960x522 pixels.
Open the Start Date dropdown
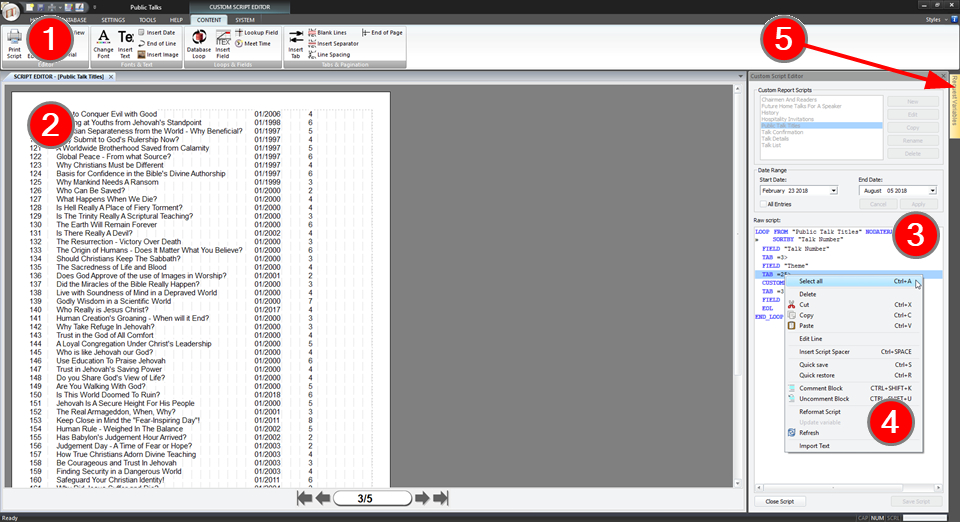[x=833, y=191]
